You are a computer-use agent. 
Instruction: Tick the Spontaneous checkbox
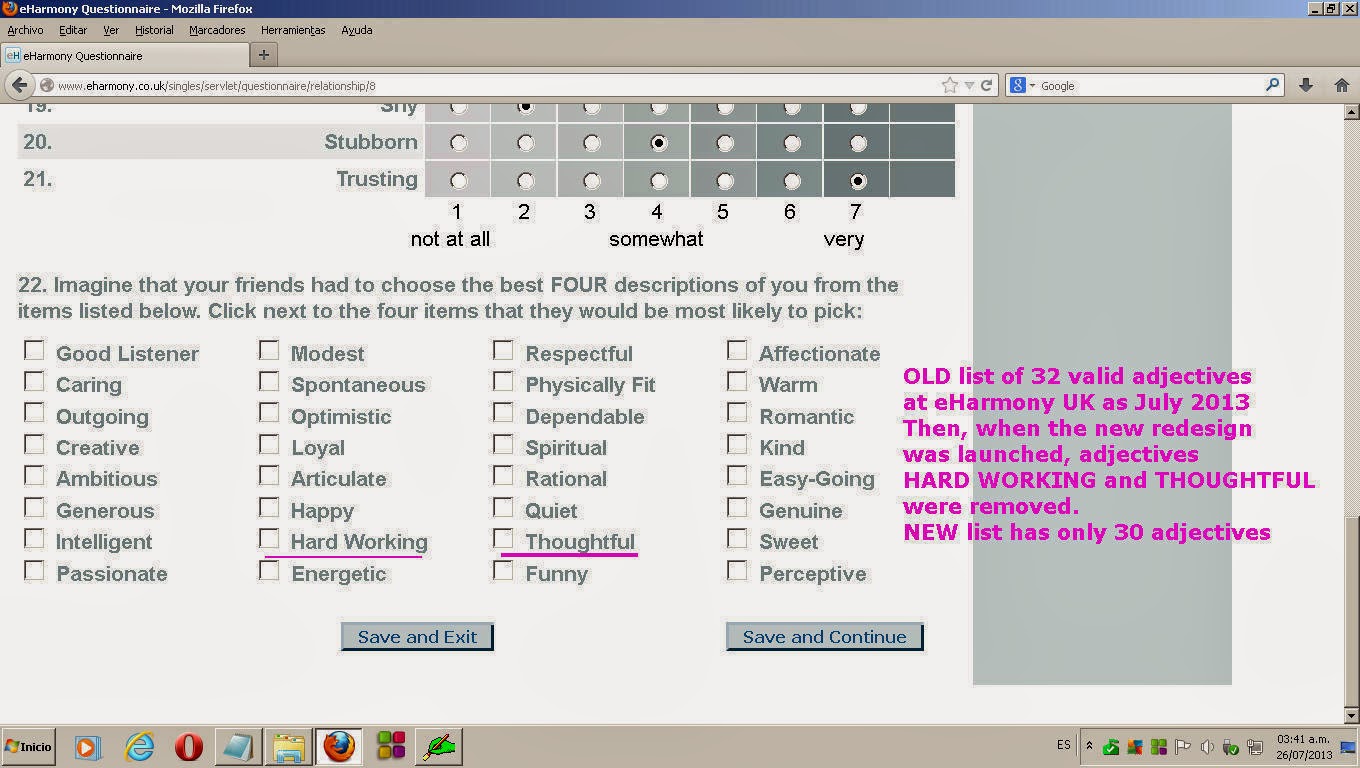coord(269,381)
